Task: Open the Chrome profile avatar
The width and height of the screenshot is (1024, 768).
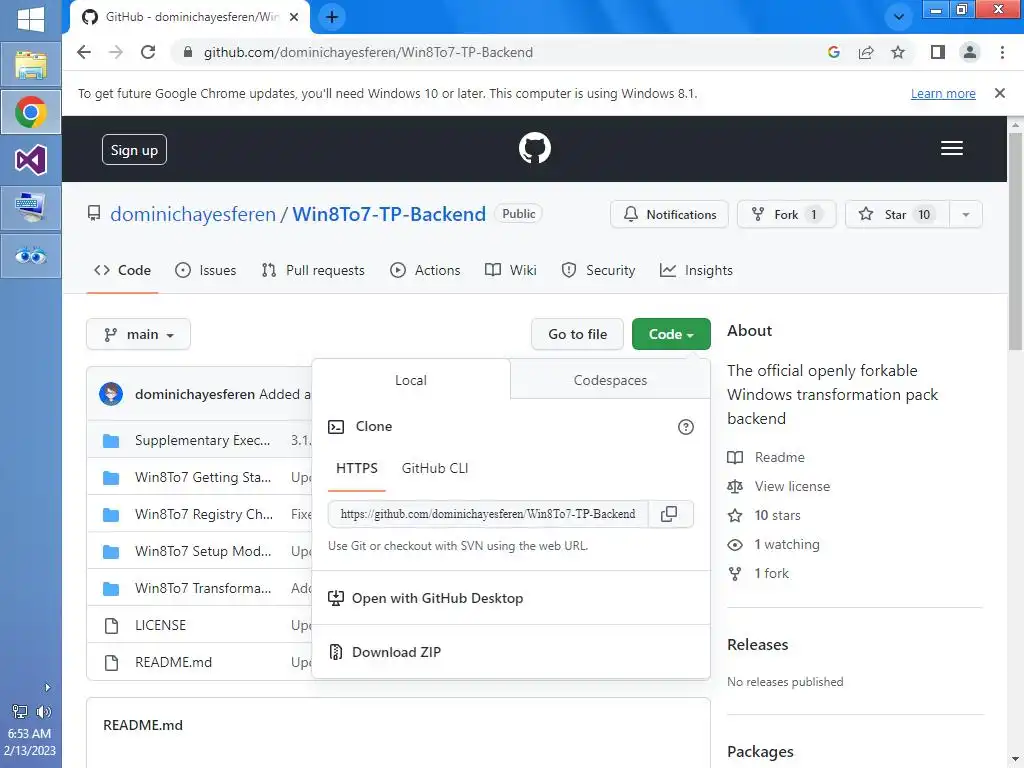Action: tap(970, 52)
